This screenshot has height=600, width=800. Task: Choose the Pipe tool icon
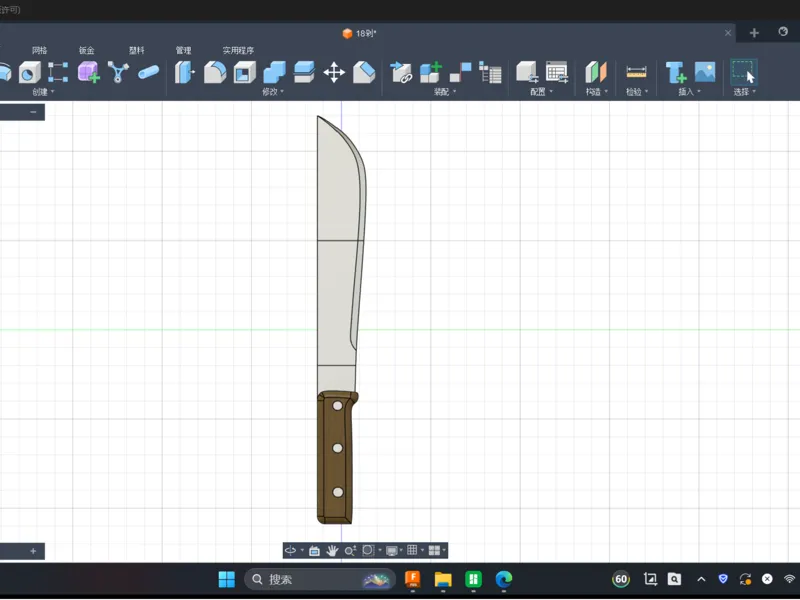[148, 72]
